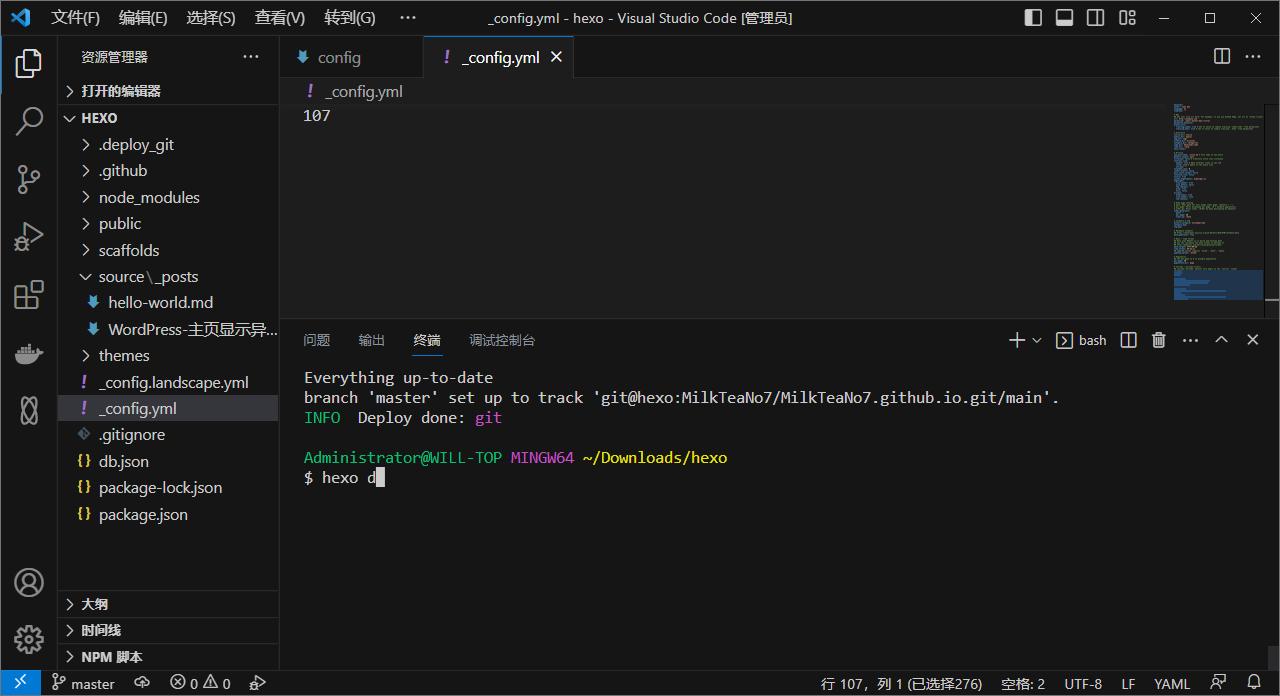Expand the Open Editors section

[x=168, y=91]
